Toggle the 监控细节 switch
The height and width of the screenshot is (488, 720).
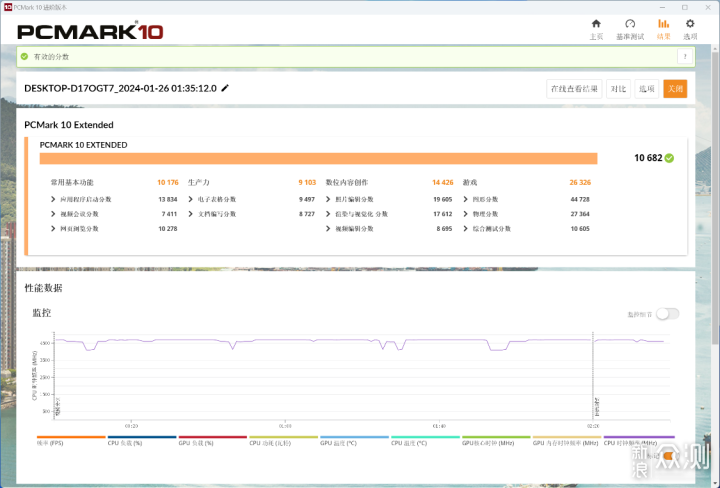[x=667, y=314]
